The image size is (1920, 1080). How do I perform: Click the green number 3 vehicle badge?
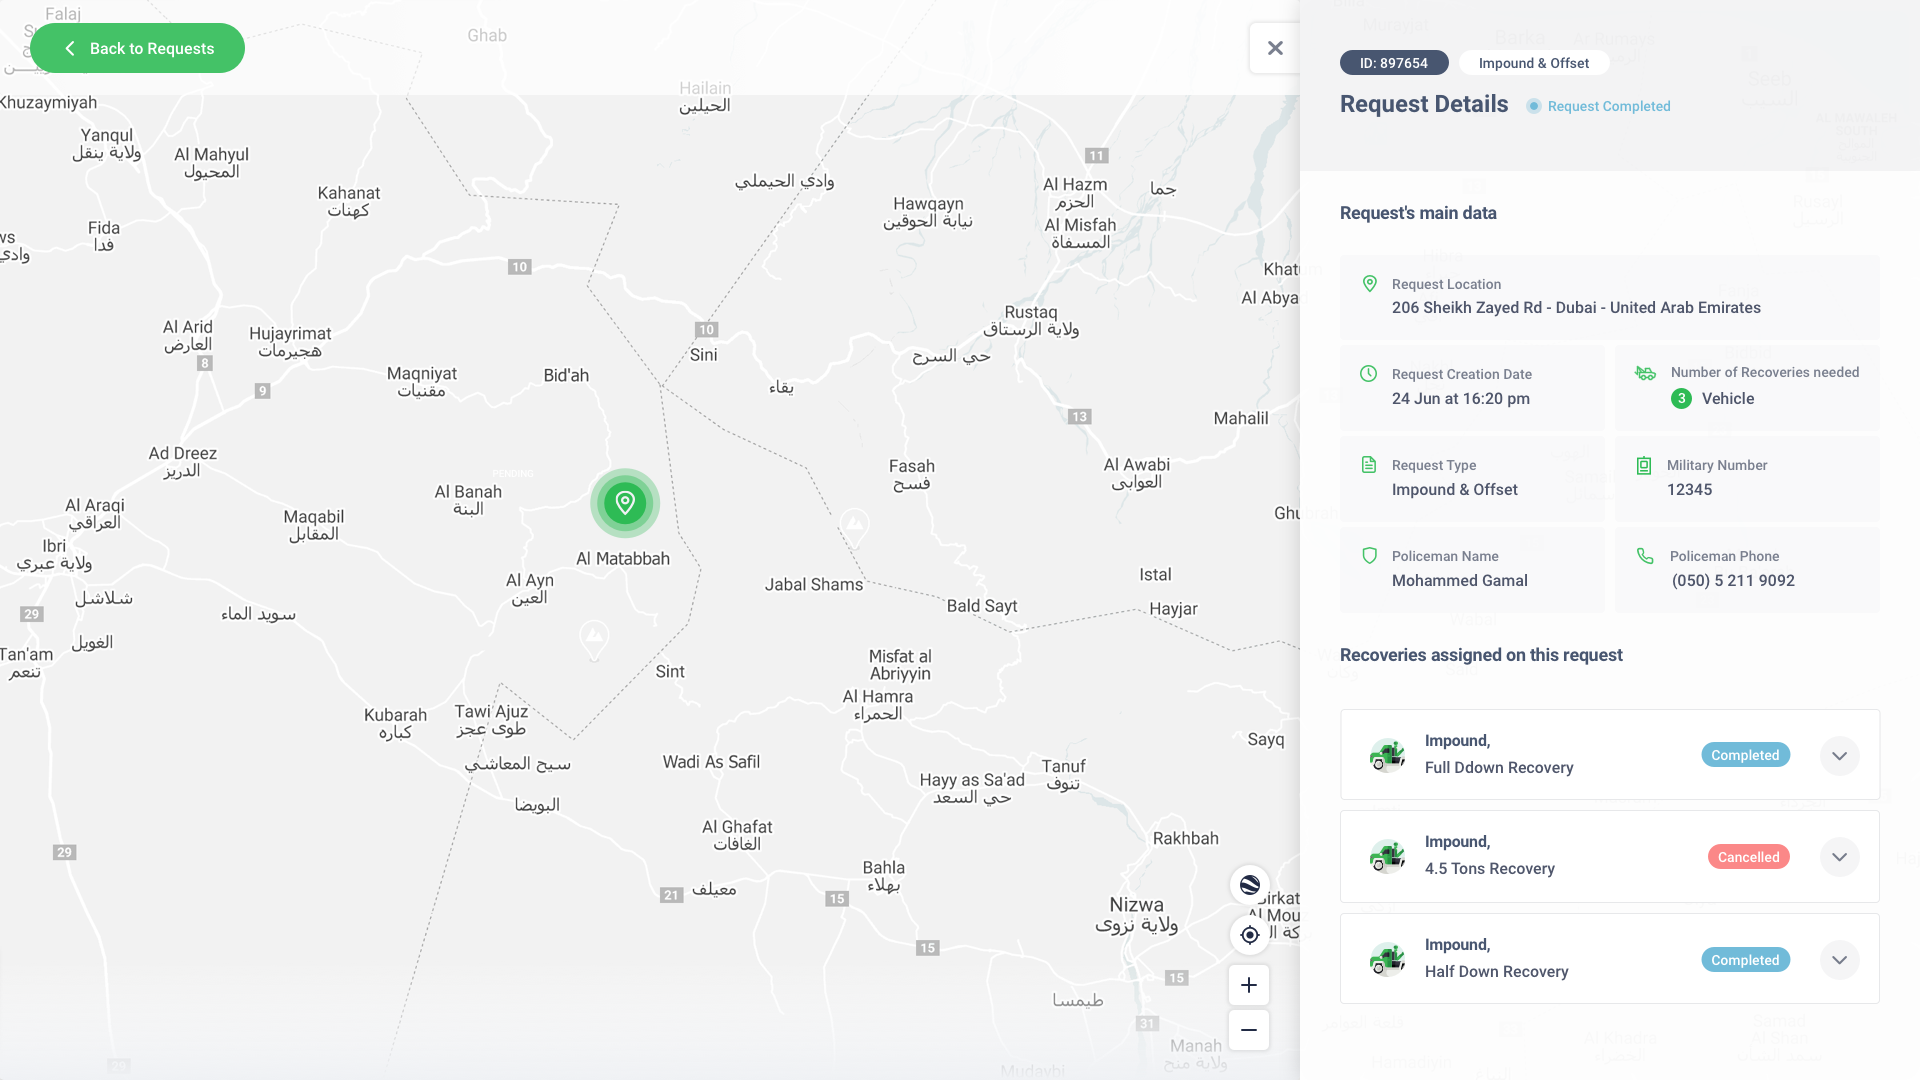(x=1682, y=398)
